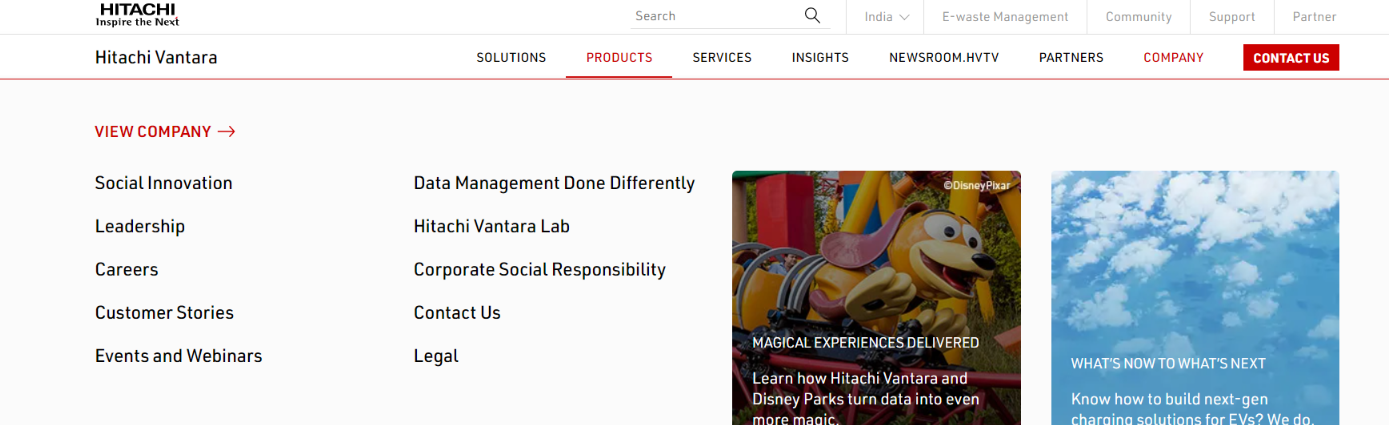Click MAGICAL EXPERIENCES DELIVERED heading
The width and height of the screenshot is (1389, 425).
coord(866,342)
